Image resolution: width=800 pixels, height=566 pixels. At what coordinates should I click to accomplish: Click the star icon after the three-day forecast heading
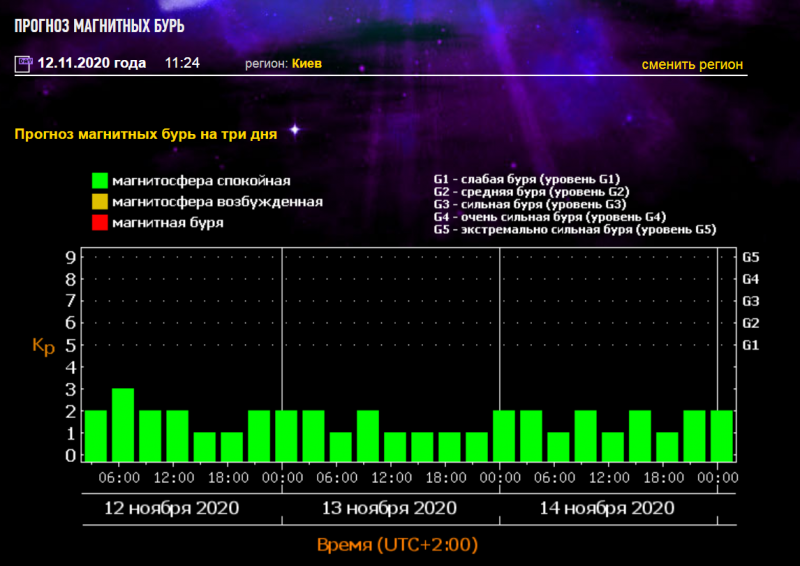pos(294,130)
